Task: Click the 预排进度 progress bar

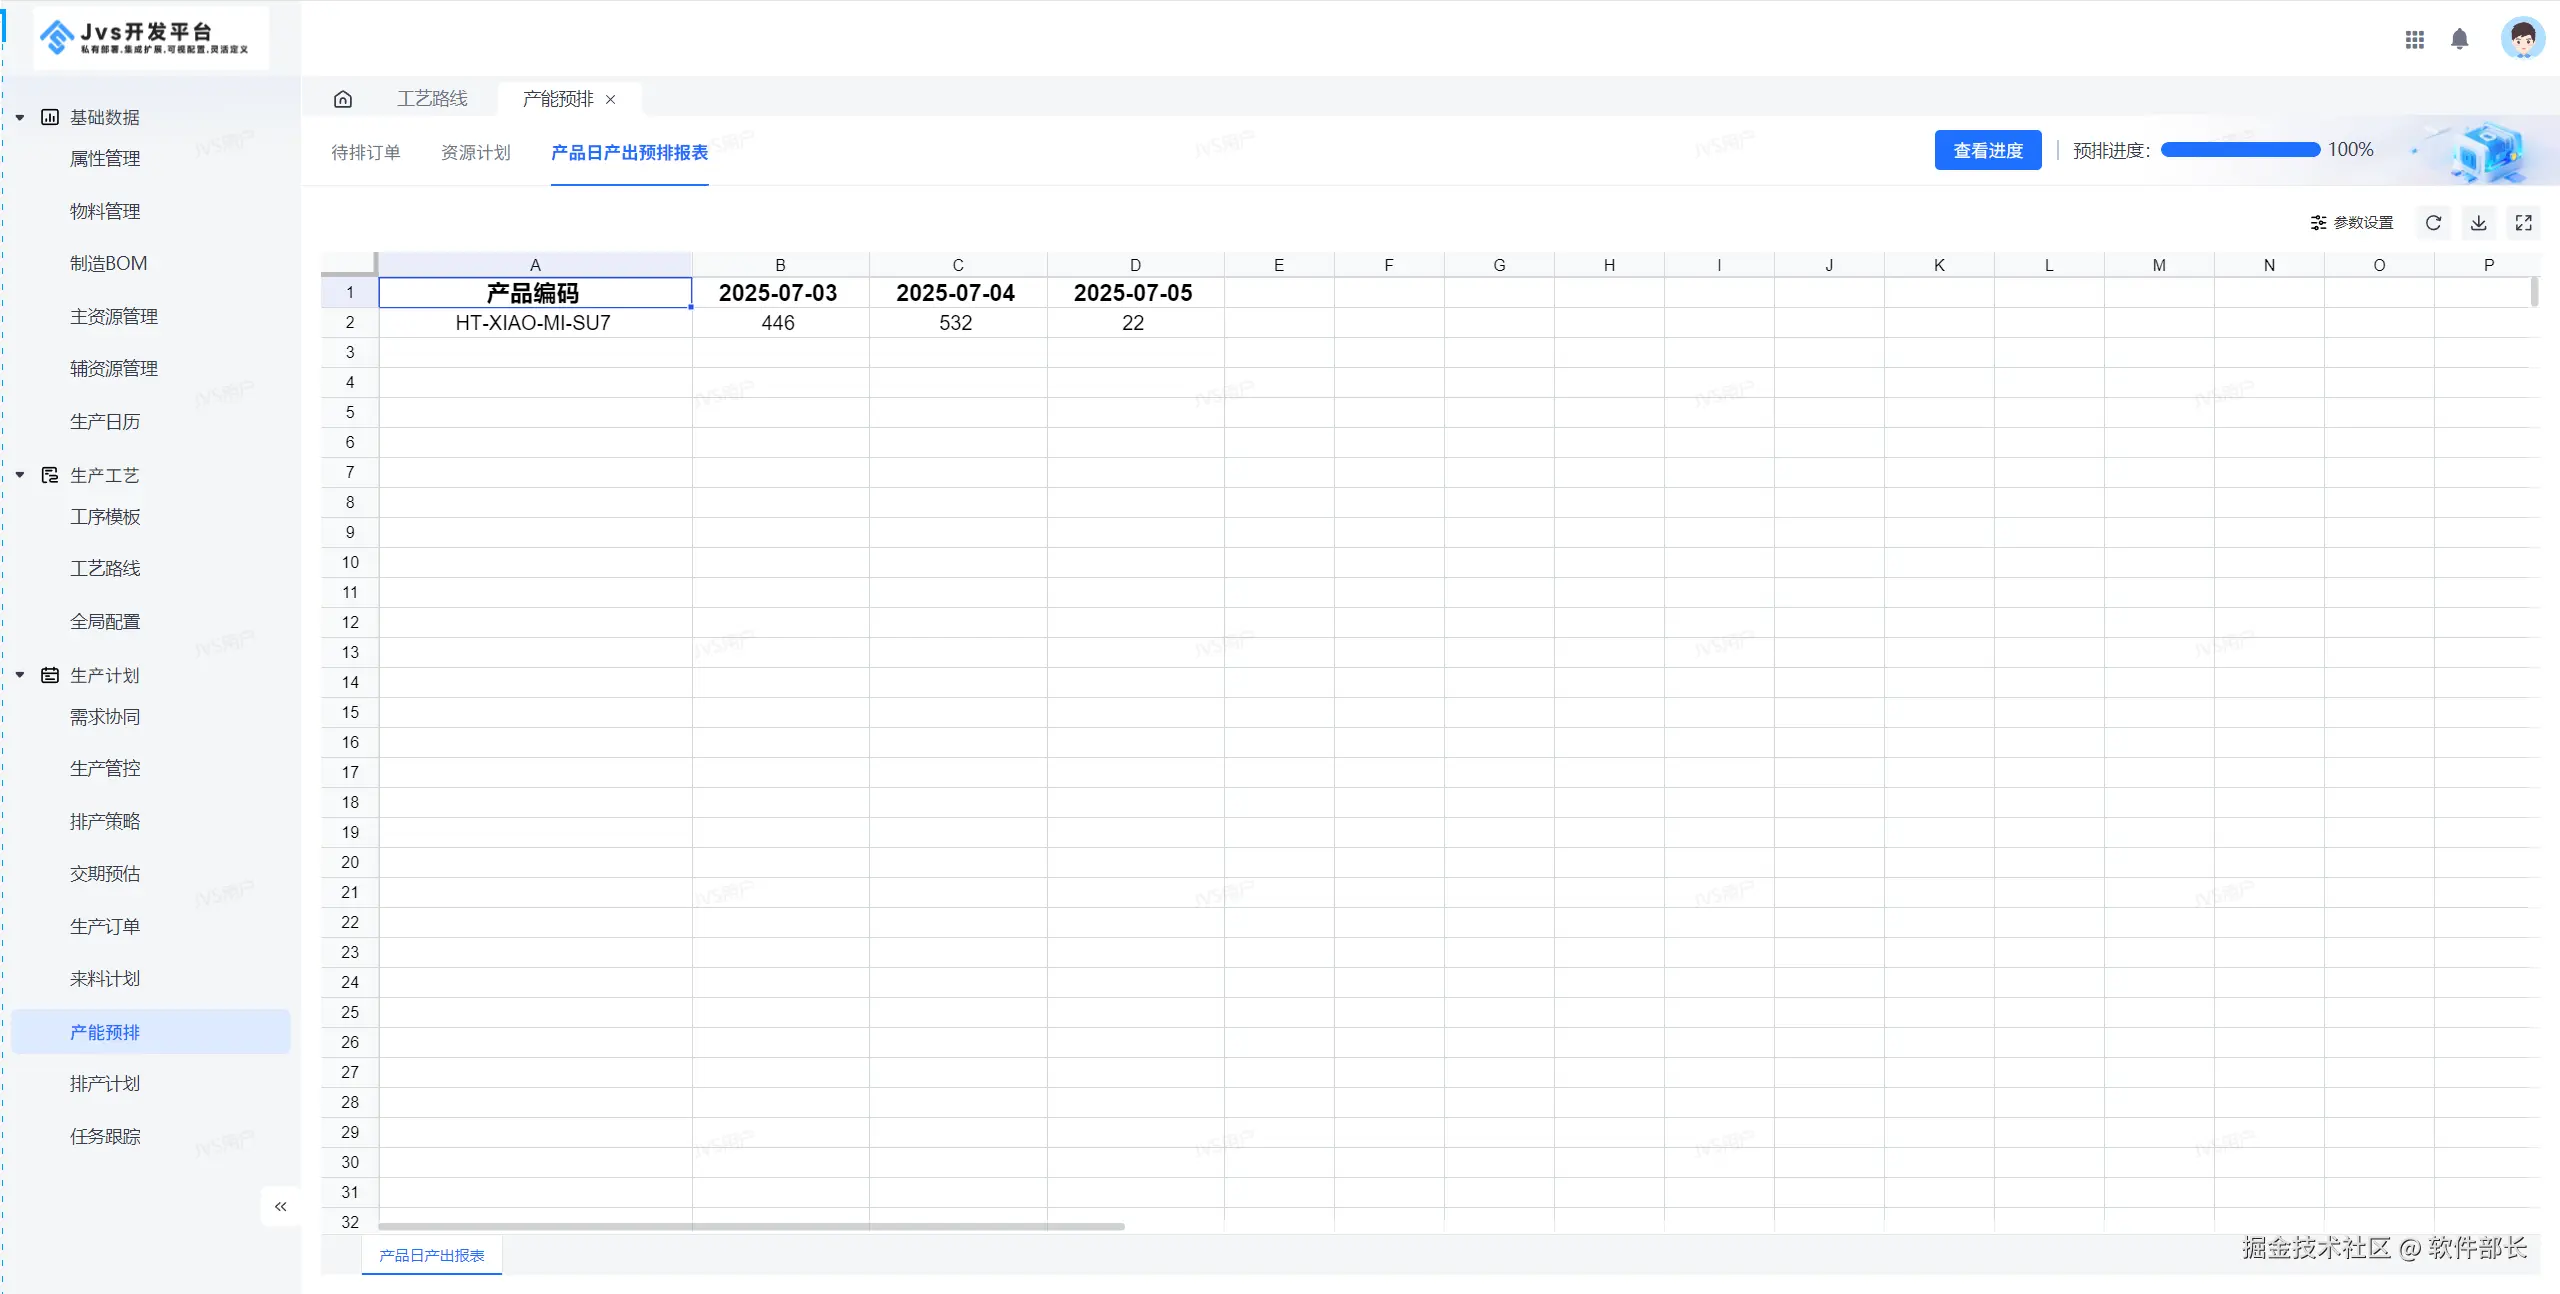Action: coord(2239,150)
